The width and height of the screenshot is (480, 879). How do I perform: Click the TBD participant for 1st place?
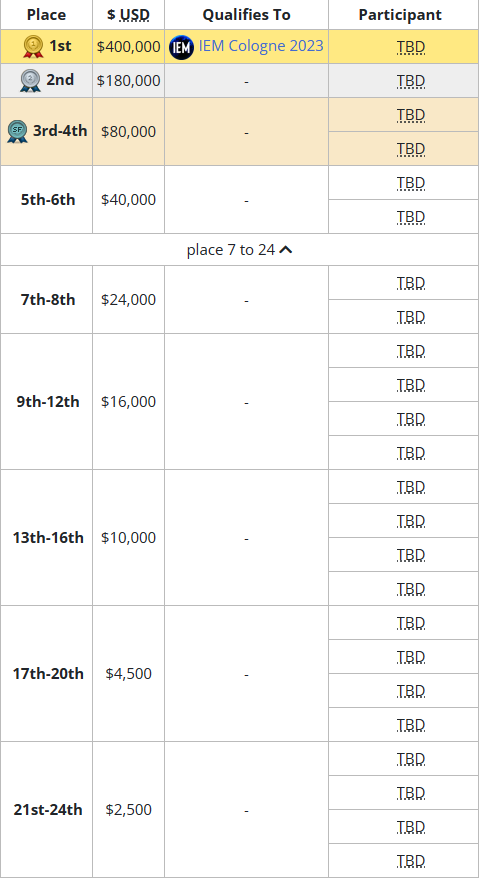[411, 47]
